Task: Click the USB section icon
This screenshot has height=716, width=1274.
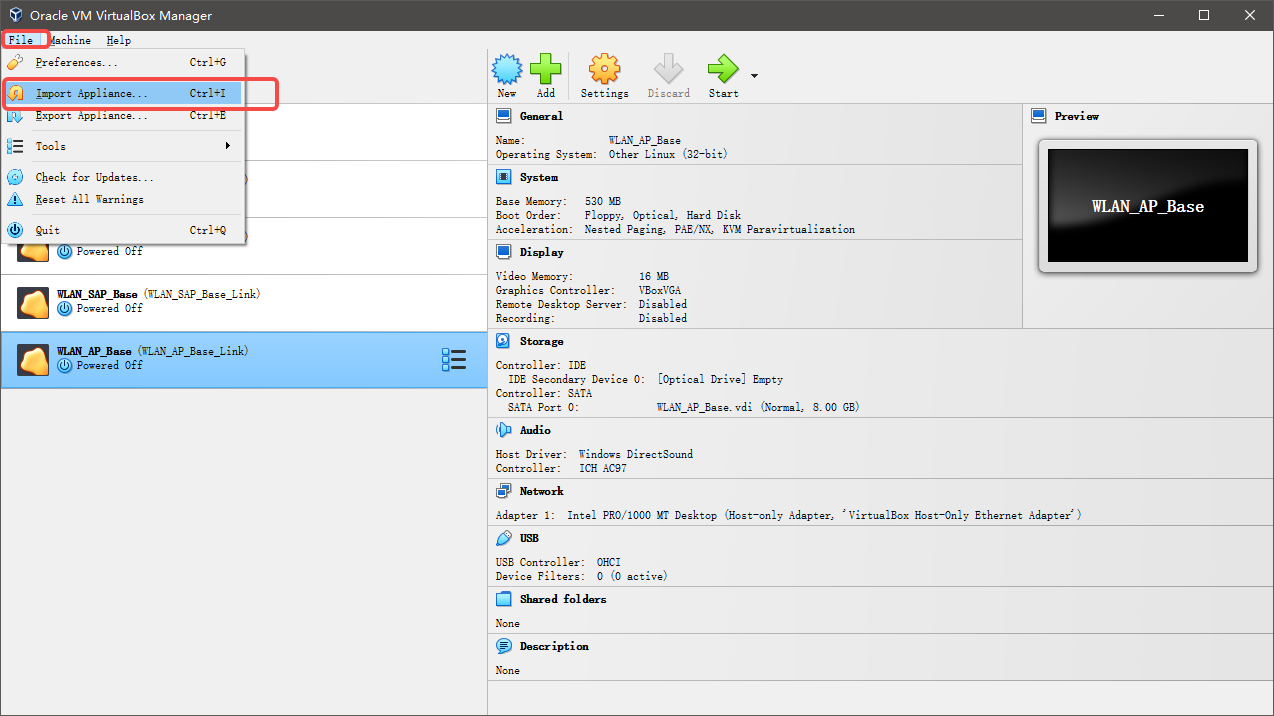Action: (504, 538)
